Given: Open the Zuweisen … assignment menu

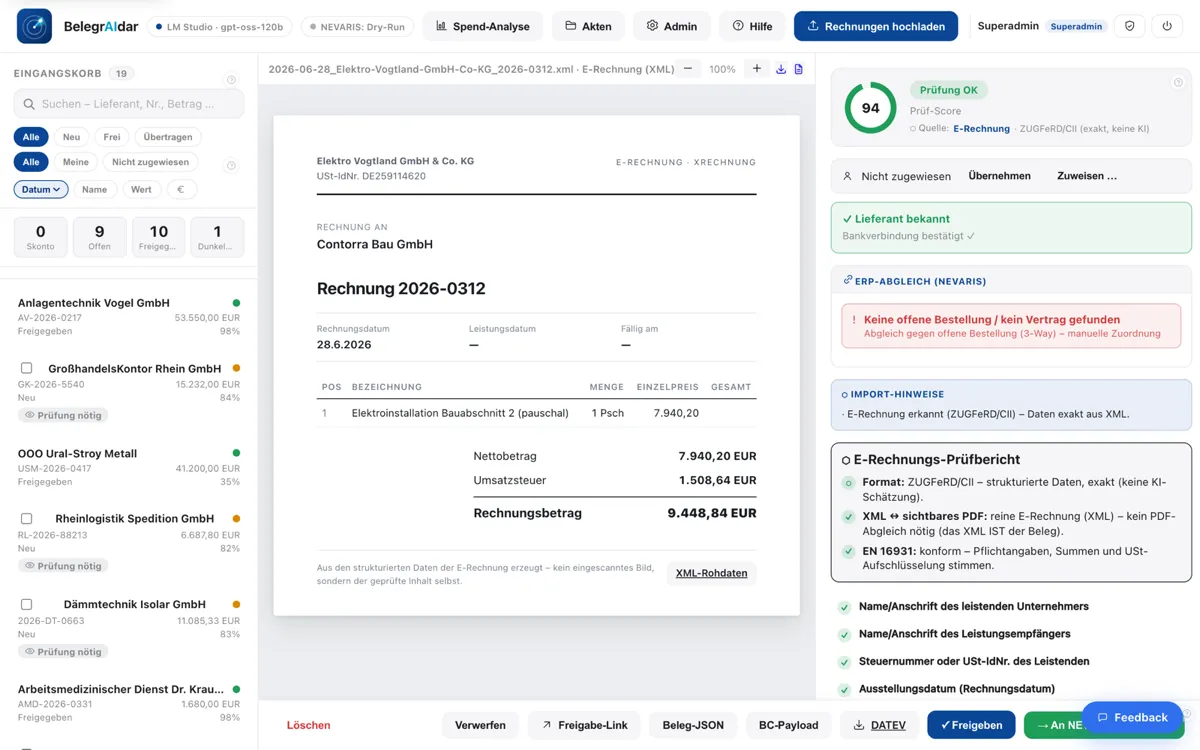Looking at the screenshot, I should [x=1087, y=176].
